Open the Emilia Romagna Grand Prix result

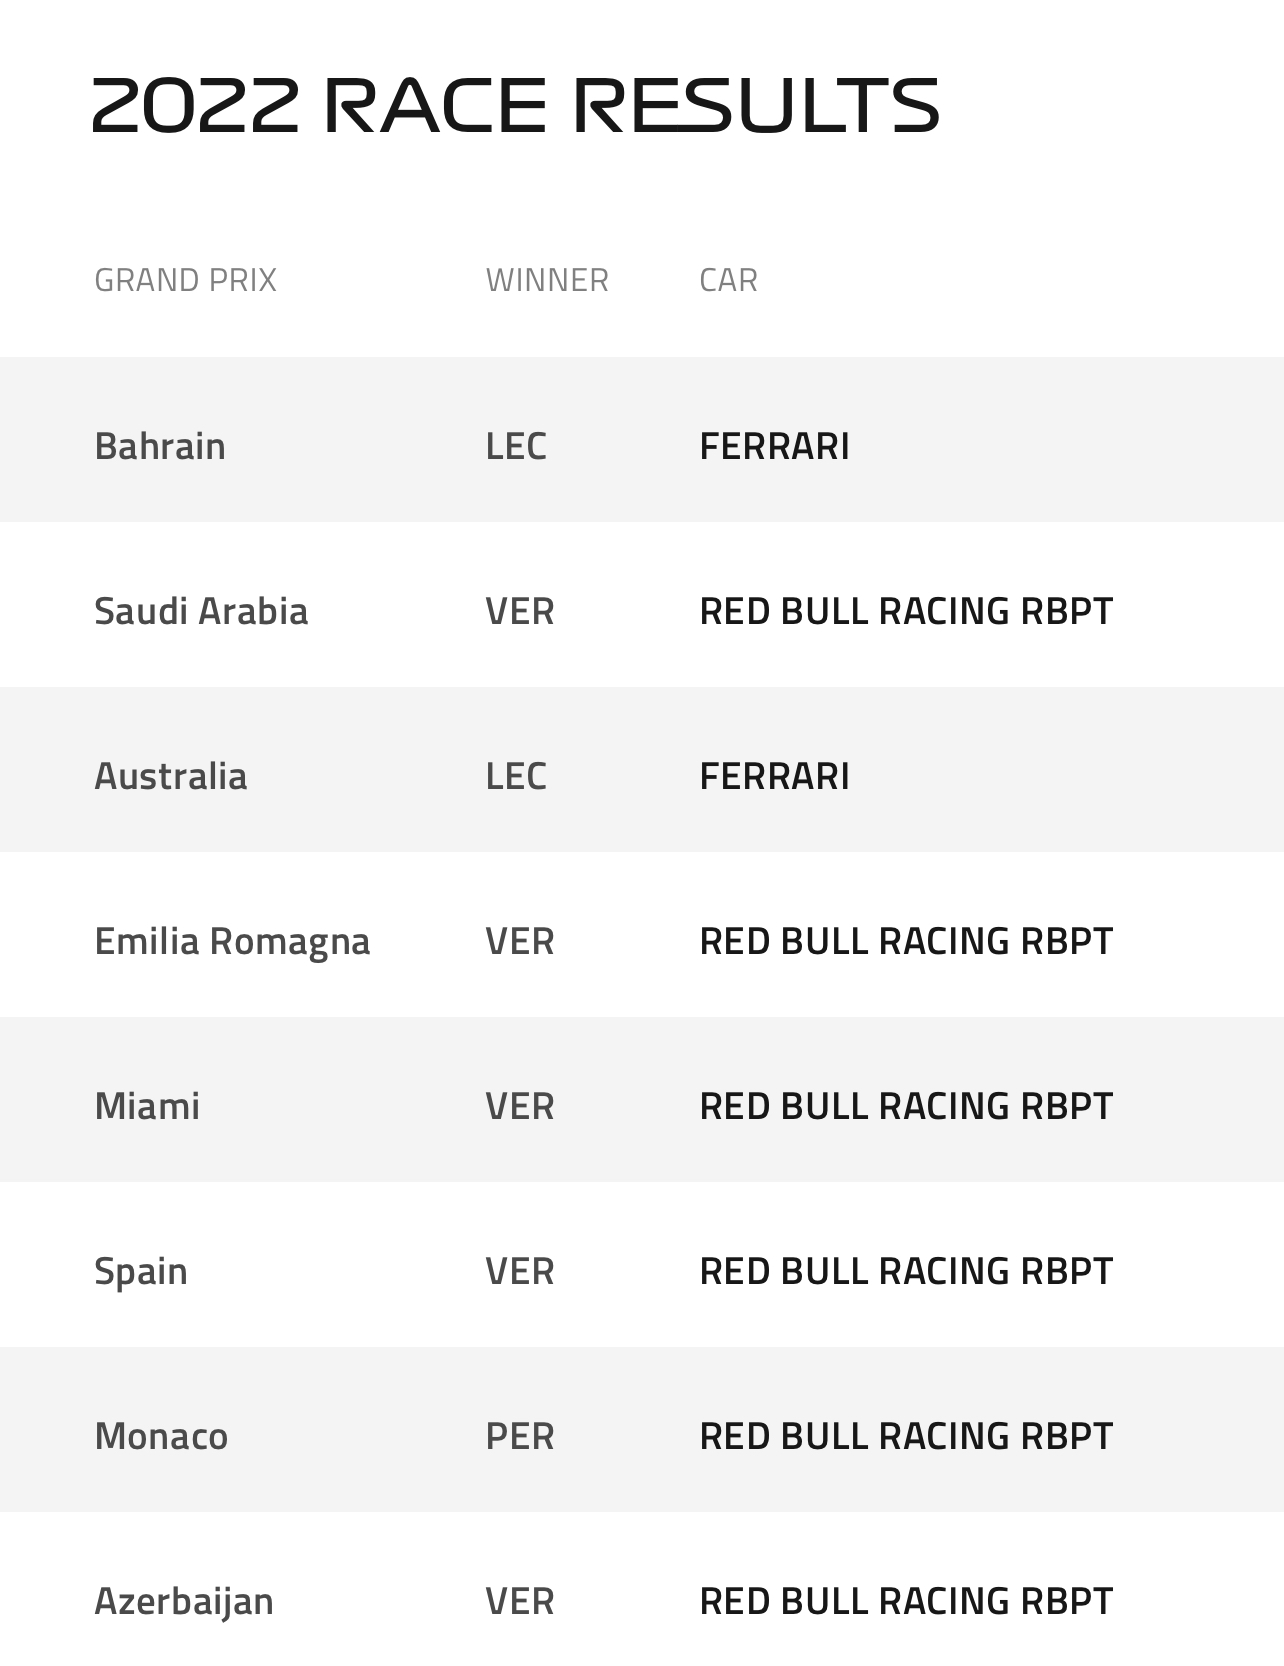tap(232, 942)
